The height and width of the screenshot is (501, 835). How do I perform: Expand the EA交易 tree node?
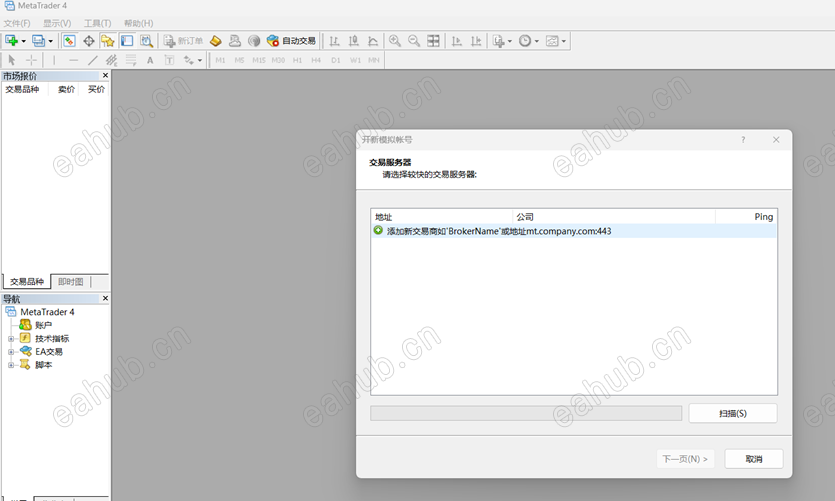(11, 352)
